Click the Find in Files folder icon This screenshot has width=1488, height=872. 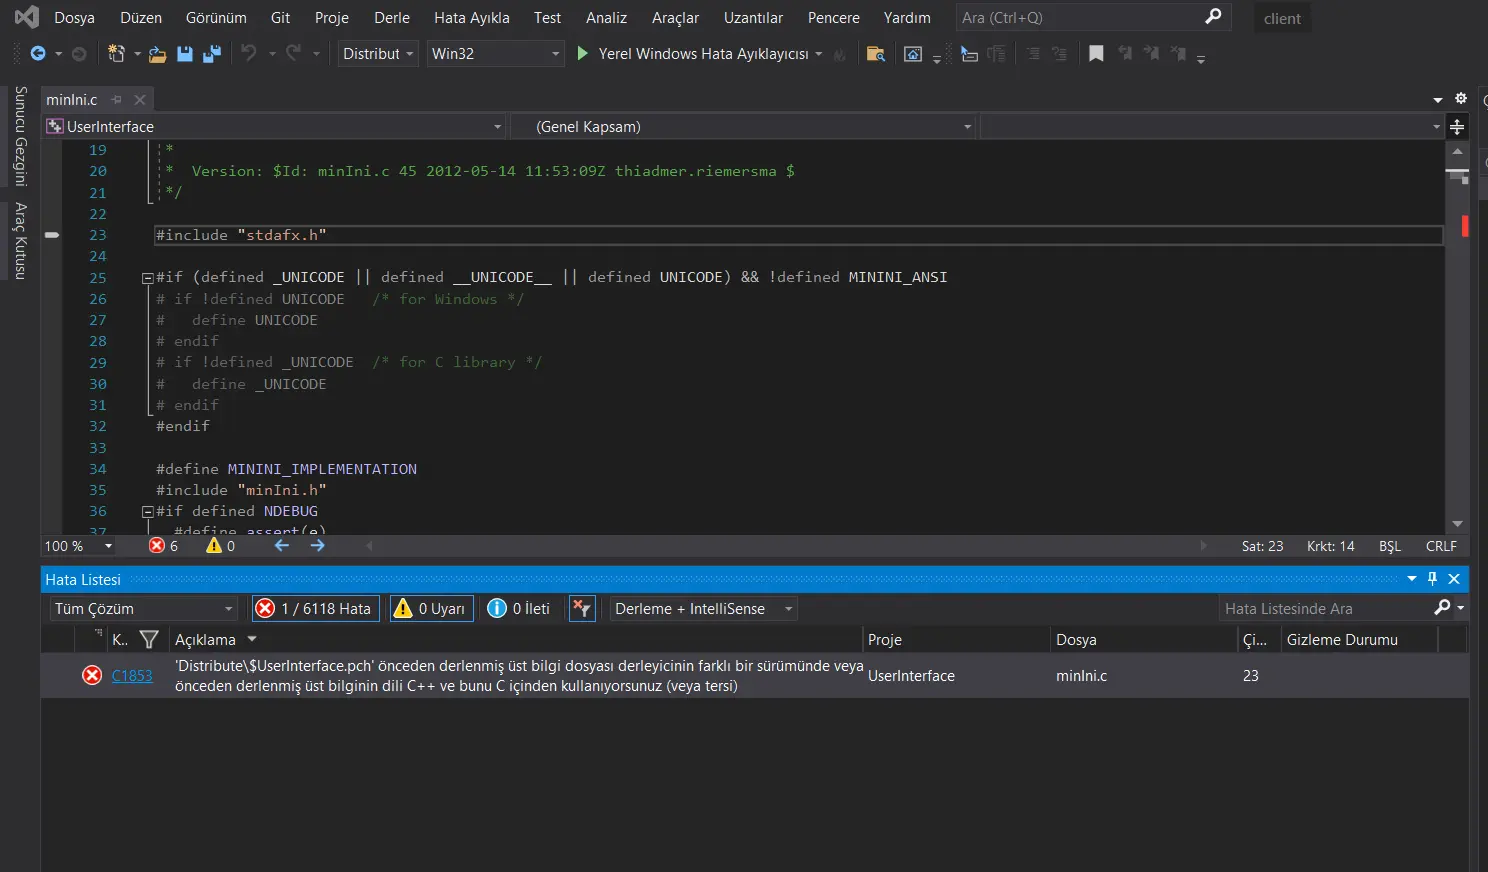tap(875, 54)
